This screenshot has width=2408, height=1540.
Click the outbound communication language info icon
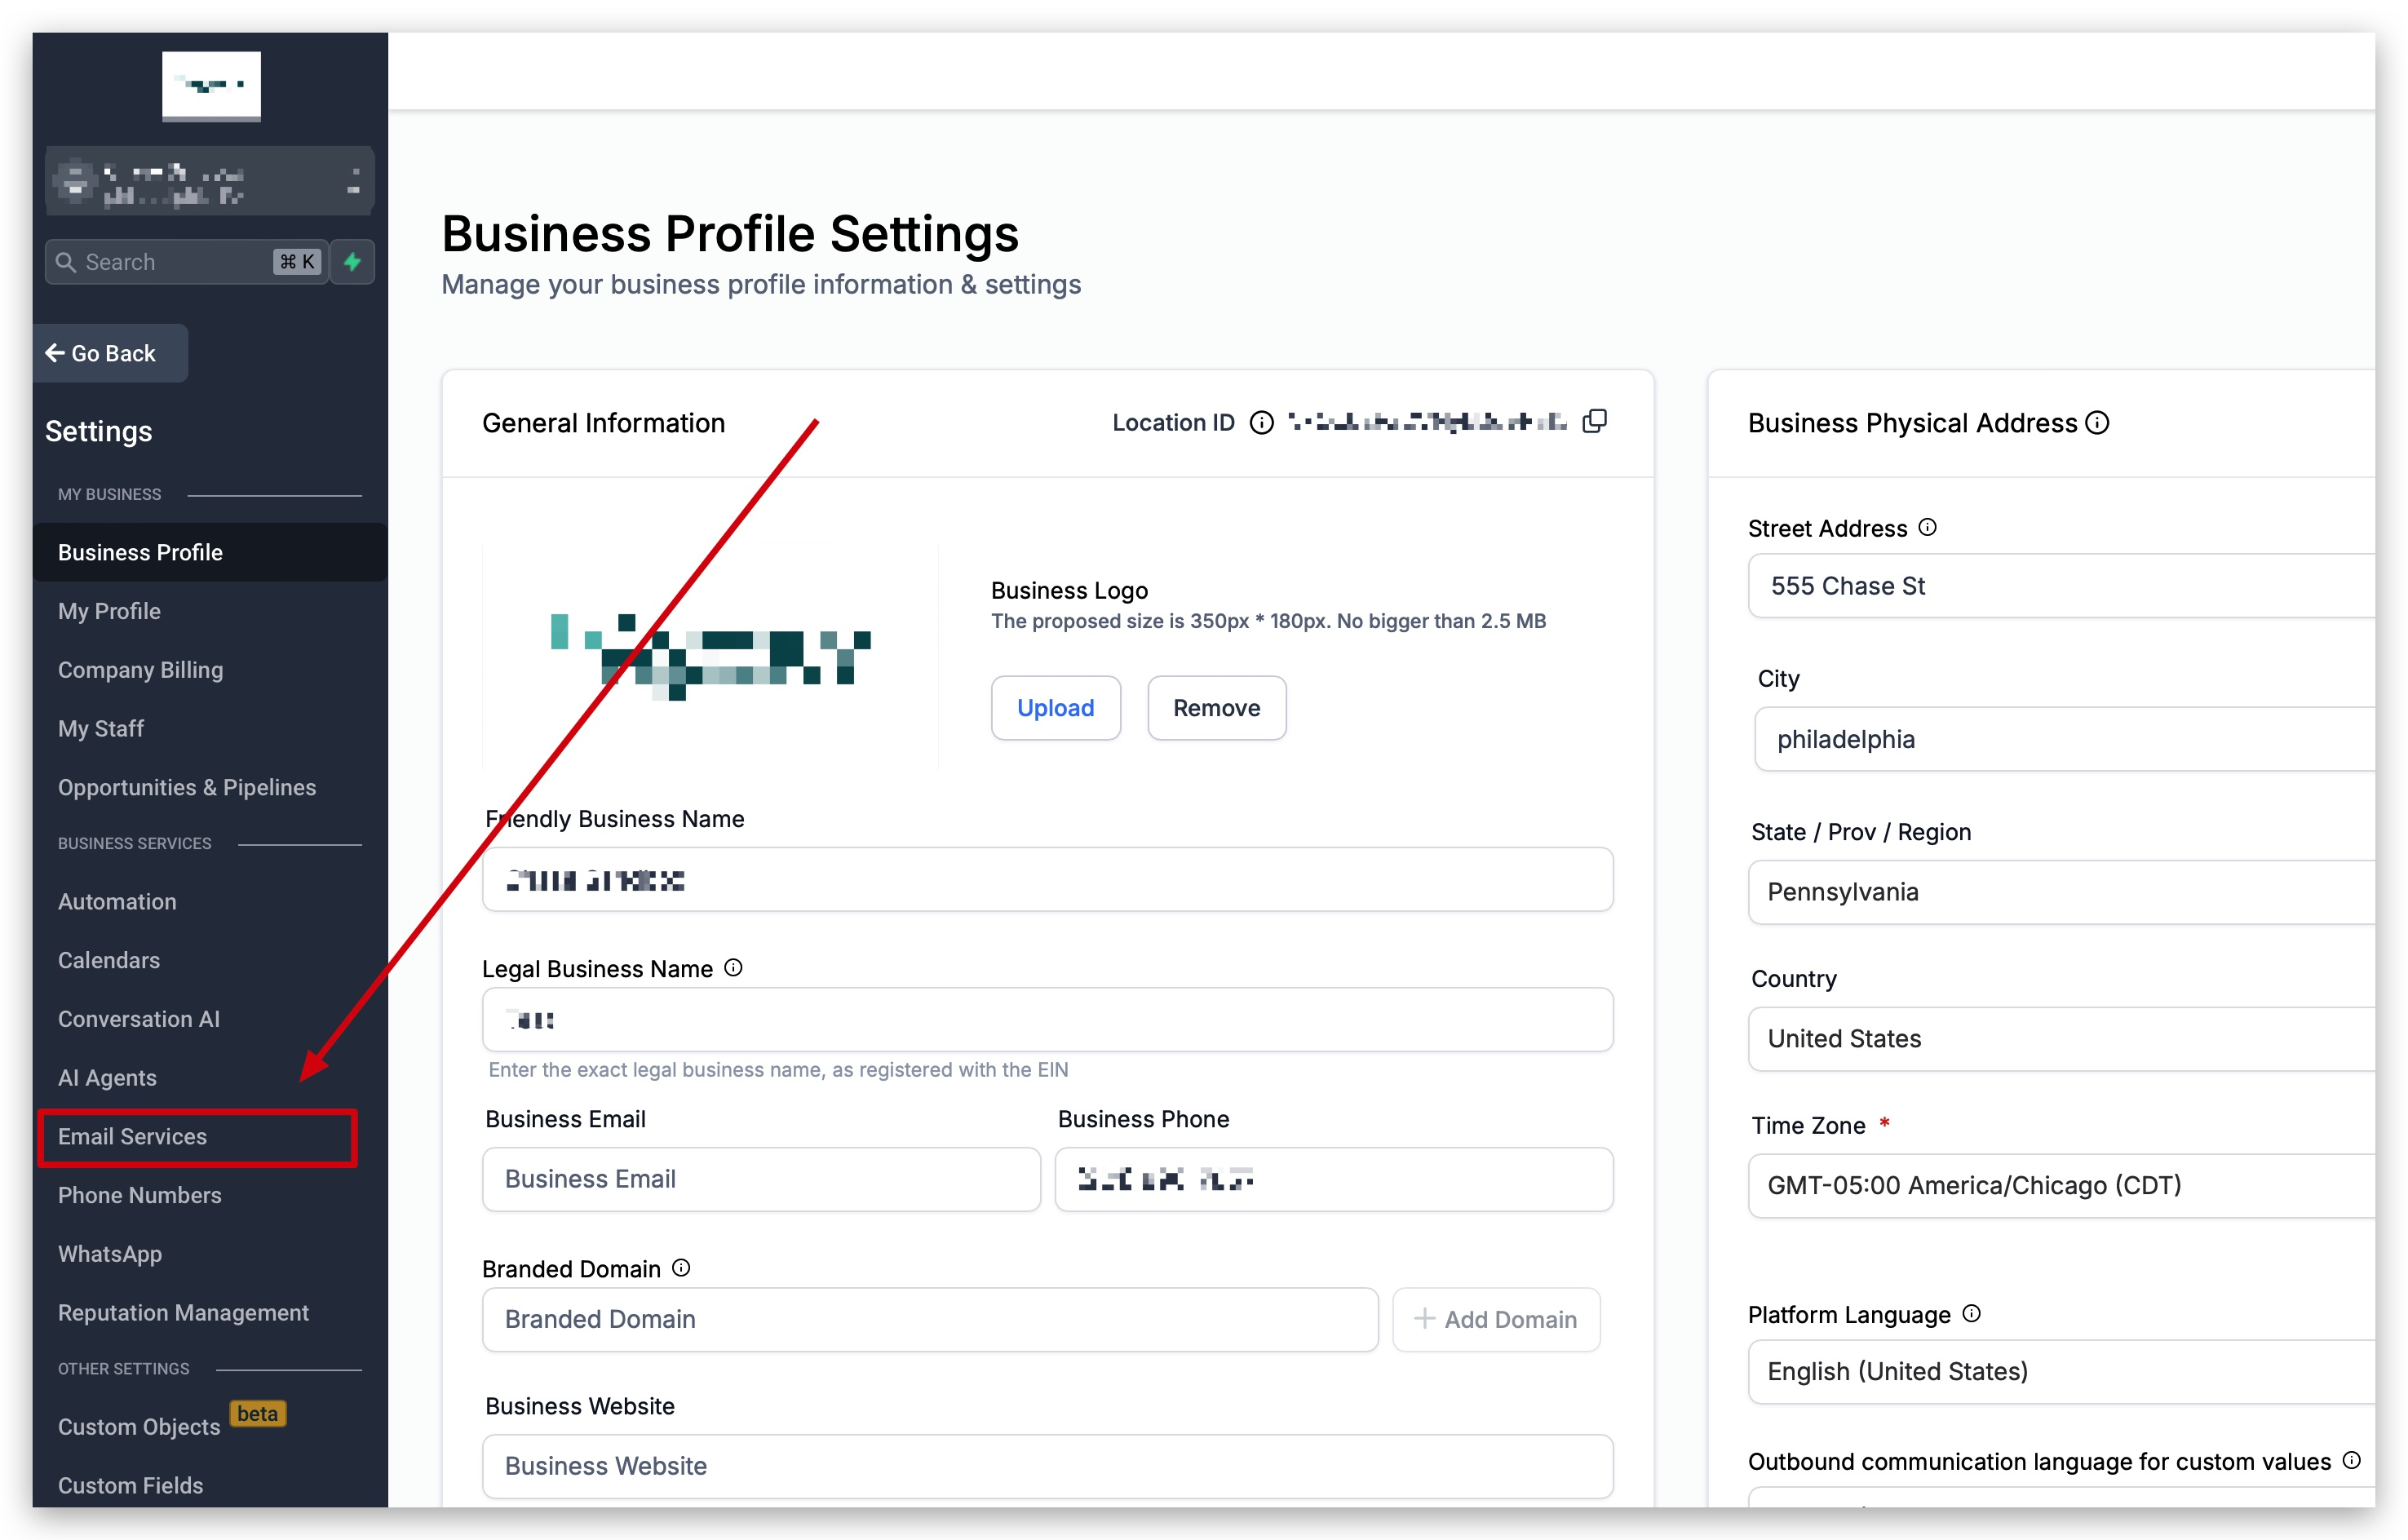point(2352,1460)
